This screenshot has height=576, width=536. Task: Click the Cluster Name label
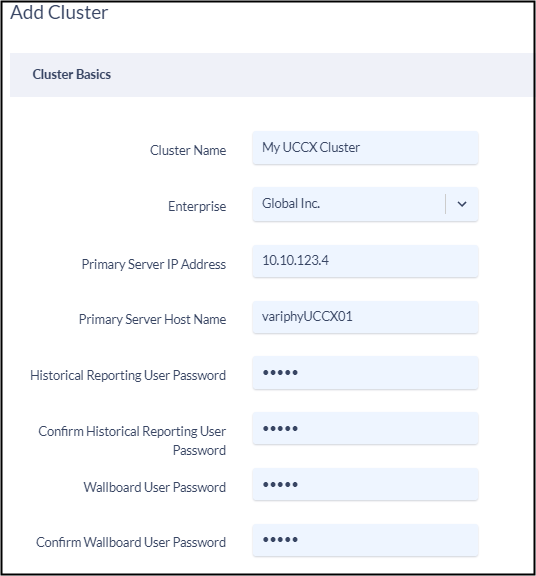[188, 150]
